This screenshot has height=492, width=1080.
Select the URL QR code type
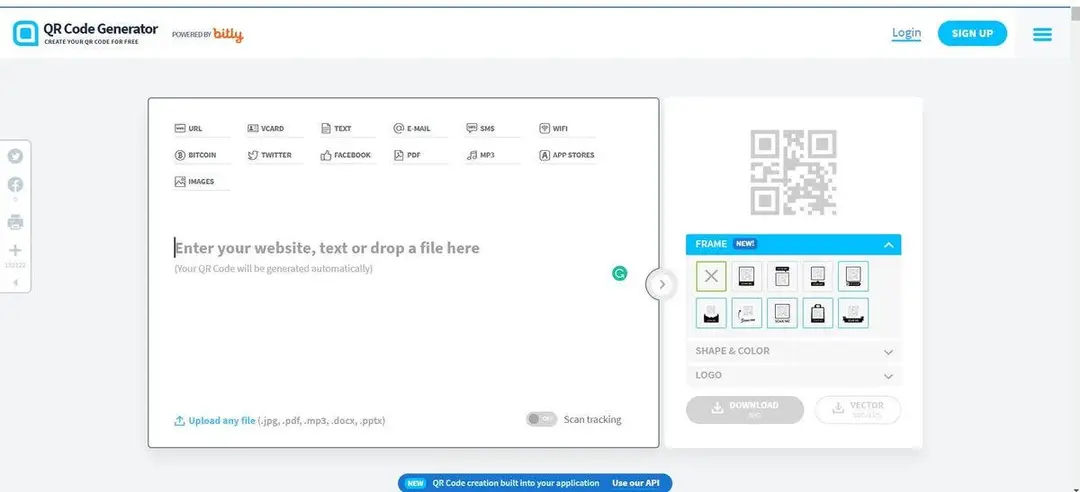click(189, 129)
